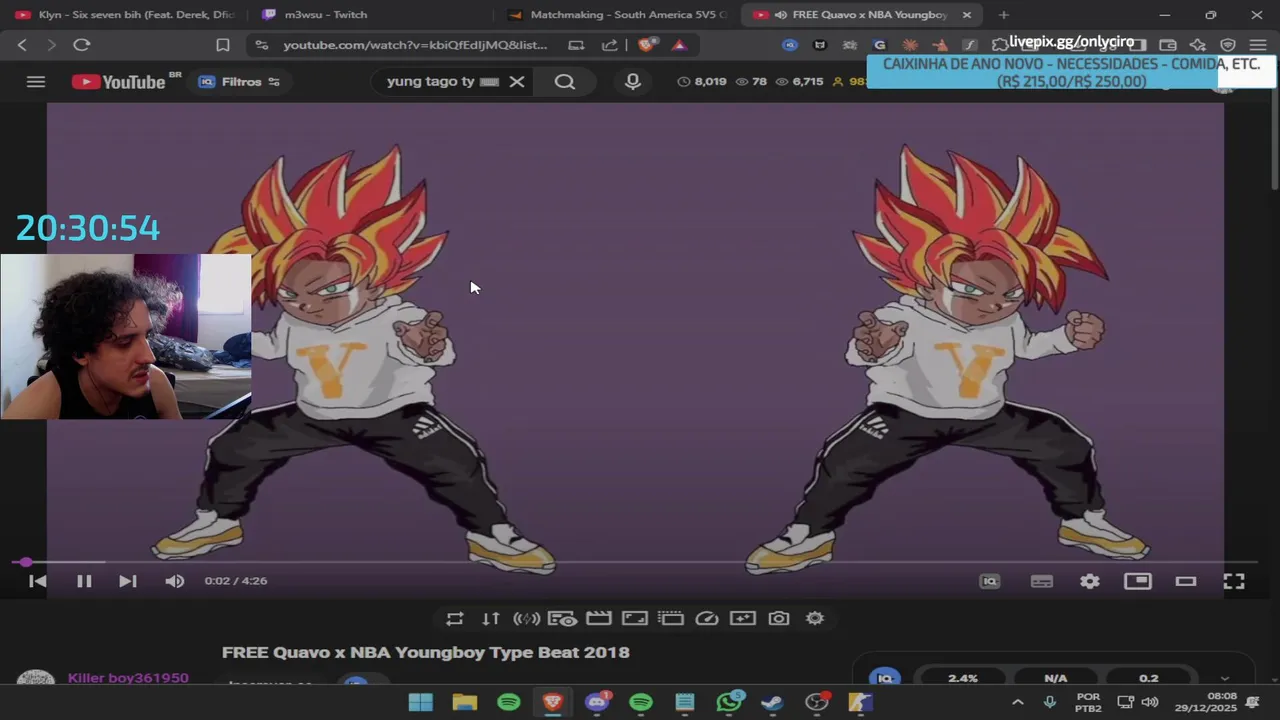Skip to the next video
This screenshot has width=1280, height=720.
coord(127,581)
